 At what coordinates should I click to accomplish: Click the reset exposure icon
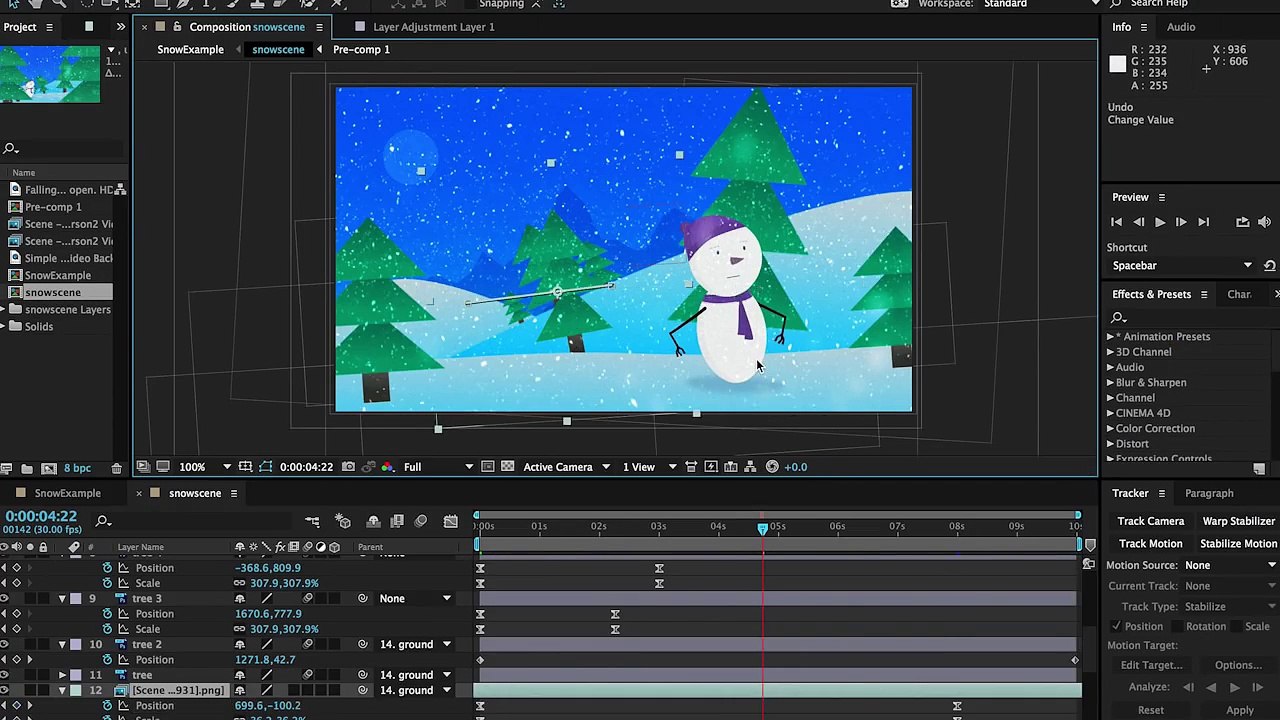(x=772, y=467)
